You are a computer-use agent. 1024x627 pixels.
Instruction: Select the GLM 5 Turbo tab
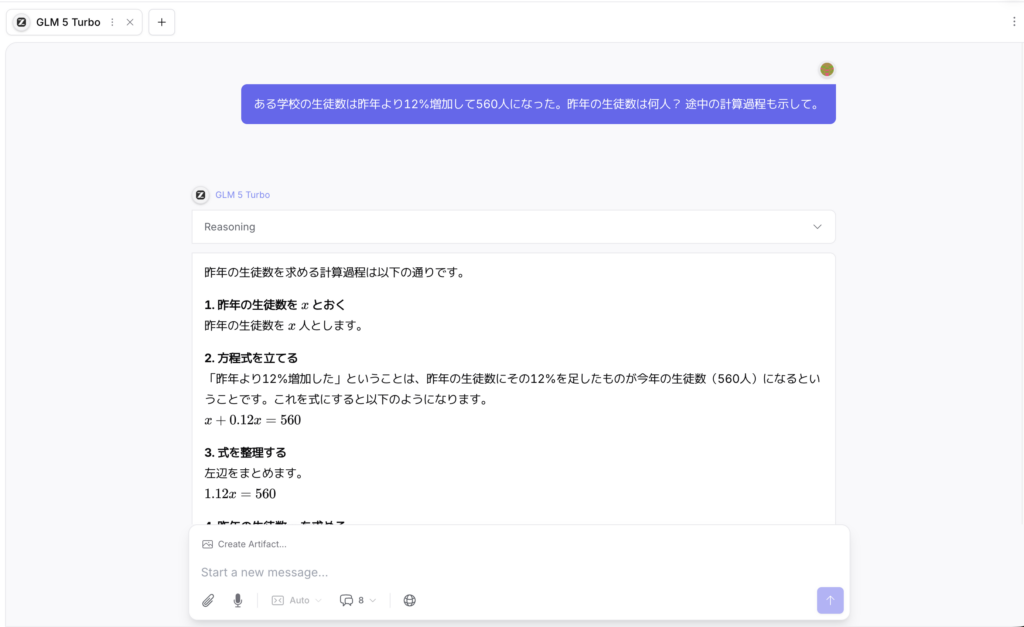click(x=67, y=22)
